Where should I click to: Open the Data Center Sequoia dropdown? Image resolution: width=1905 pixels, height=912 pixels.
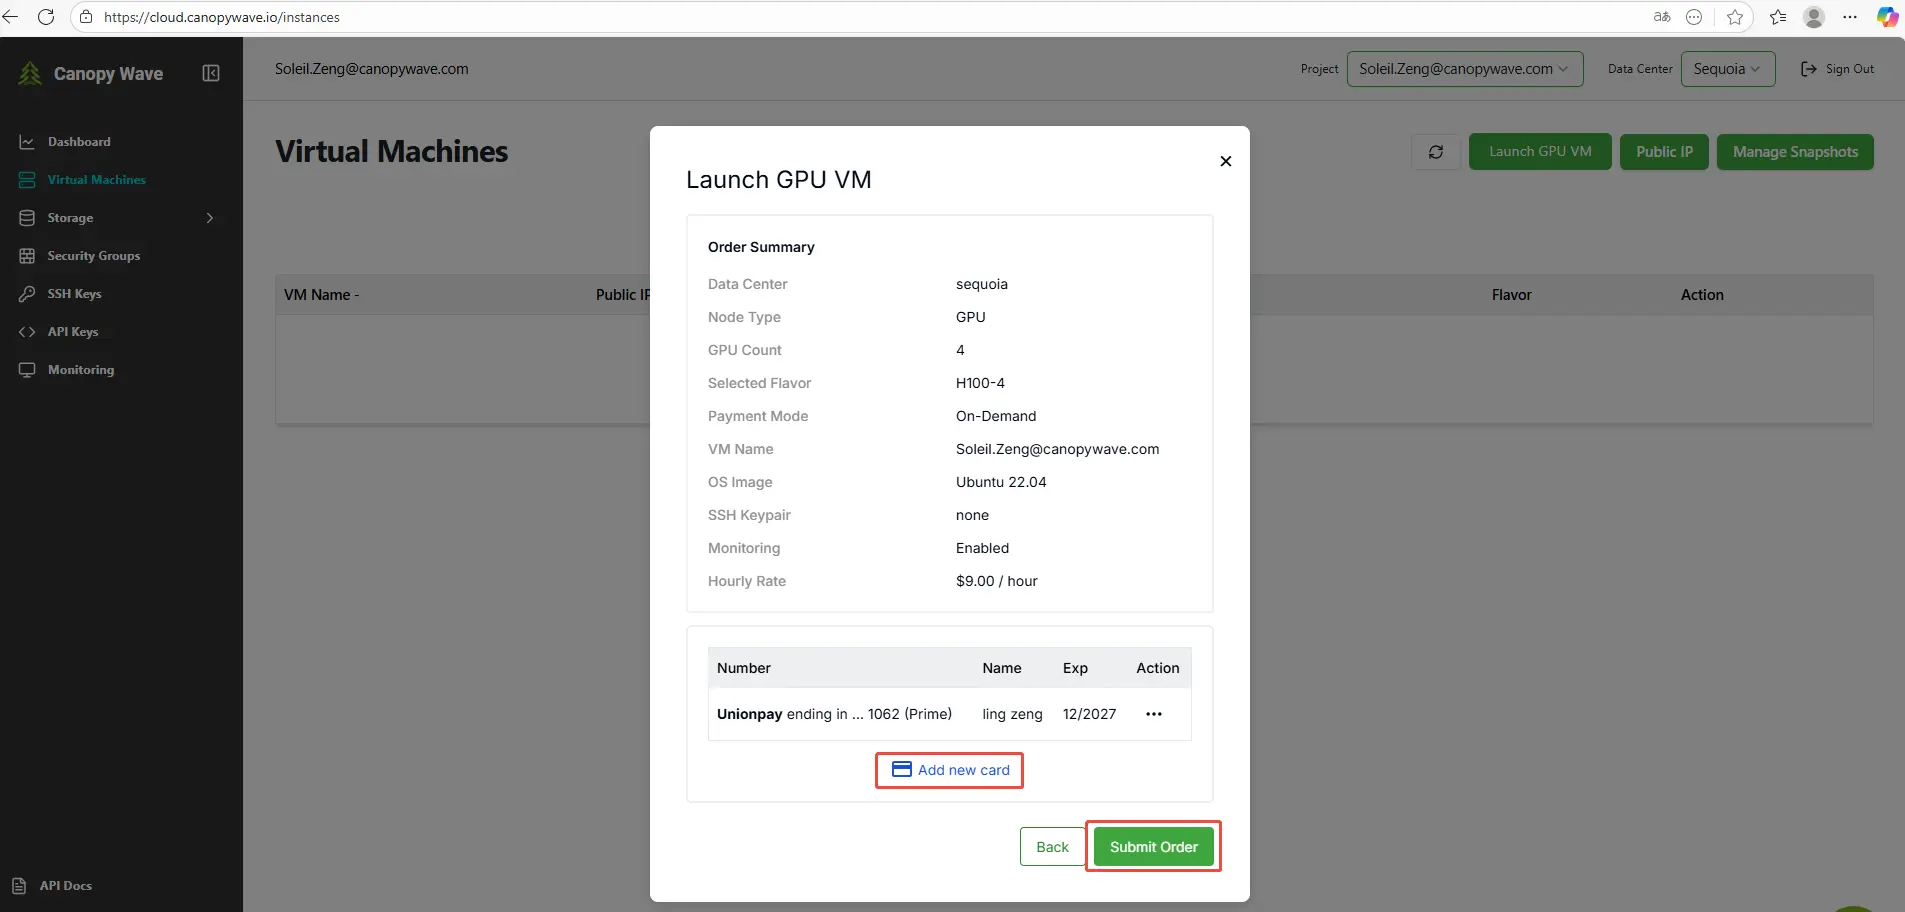click(1727, 69)
